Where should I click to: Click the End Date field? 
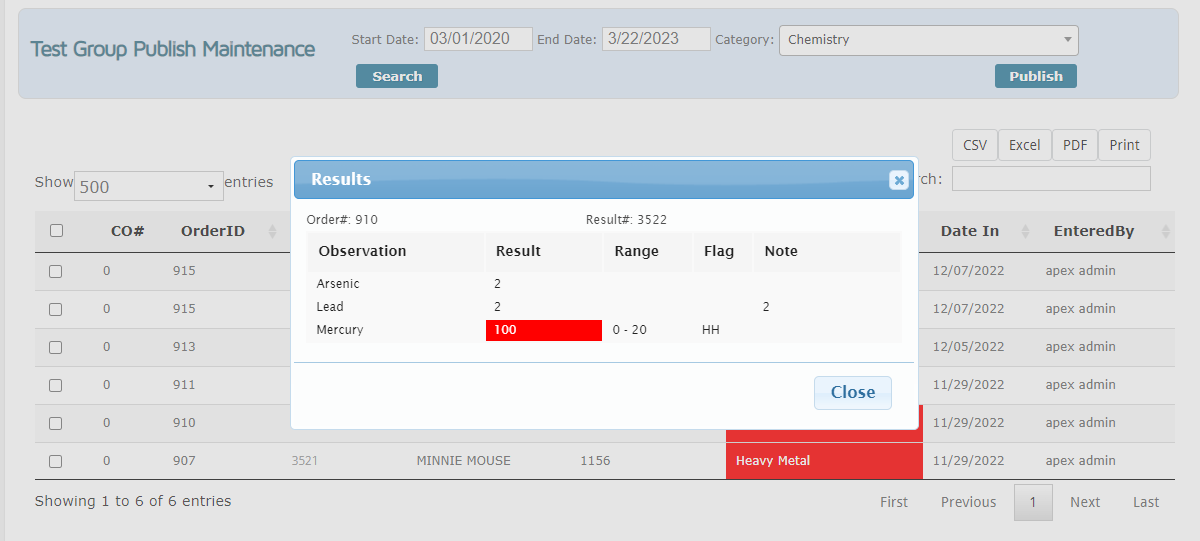(656, 39)
